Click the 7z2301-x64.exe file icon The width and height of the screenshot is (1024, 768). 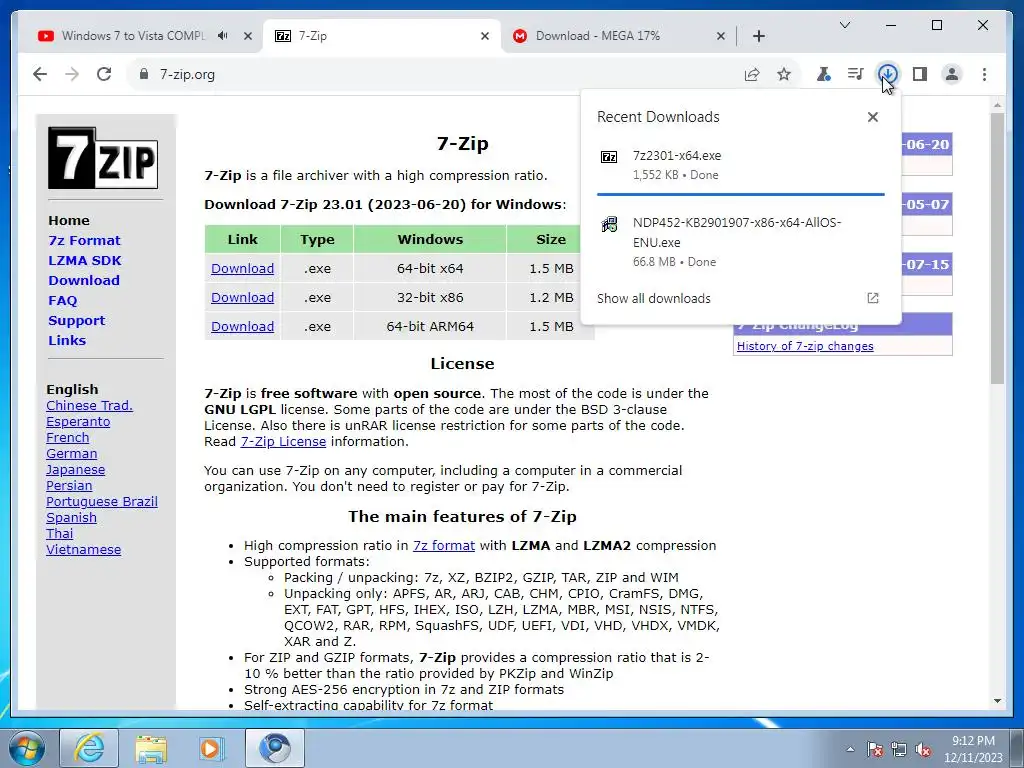pyautogui.click(x=609, y=157)
